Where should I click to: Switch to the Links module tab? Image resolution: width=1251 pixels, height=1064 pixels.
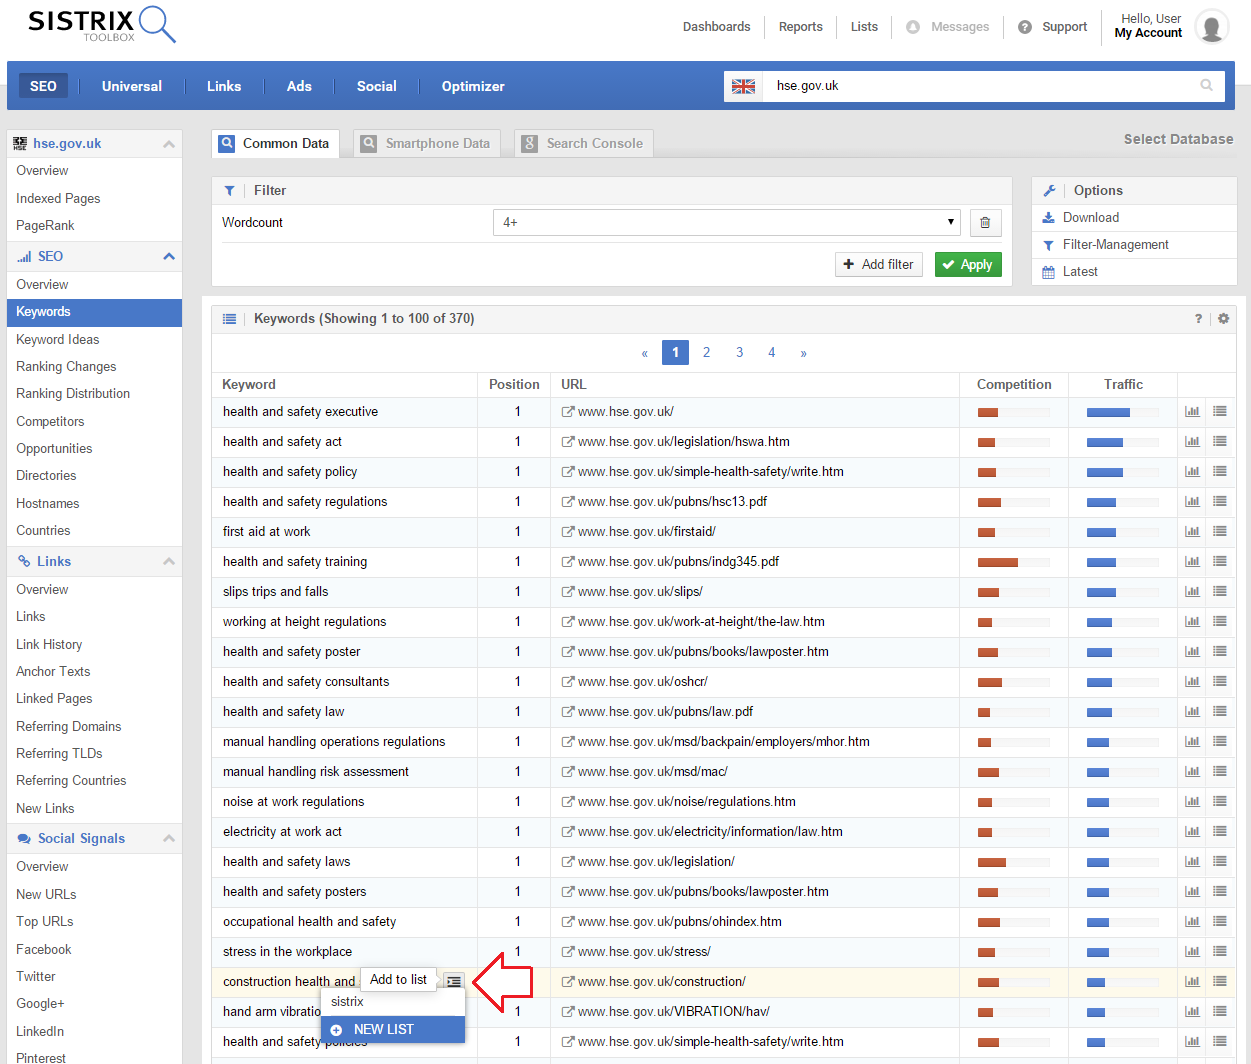pyautogui.click(x=224, y=86)
